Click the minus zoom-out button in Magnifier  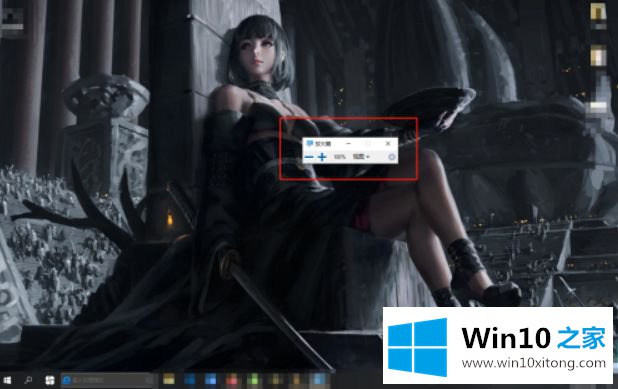(x=309, y=157)
